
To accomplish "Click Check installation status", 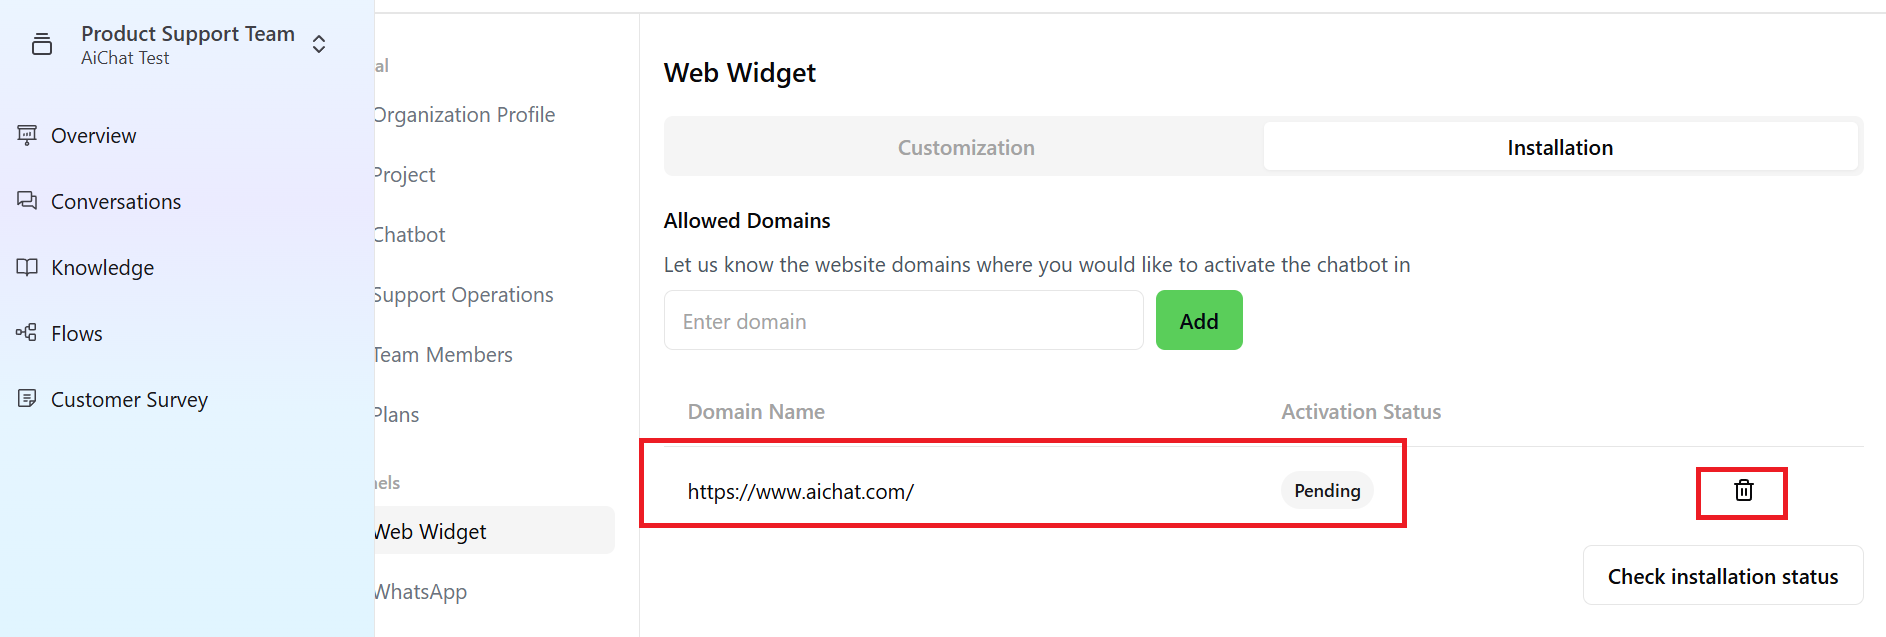I will 1722,576.
